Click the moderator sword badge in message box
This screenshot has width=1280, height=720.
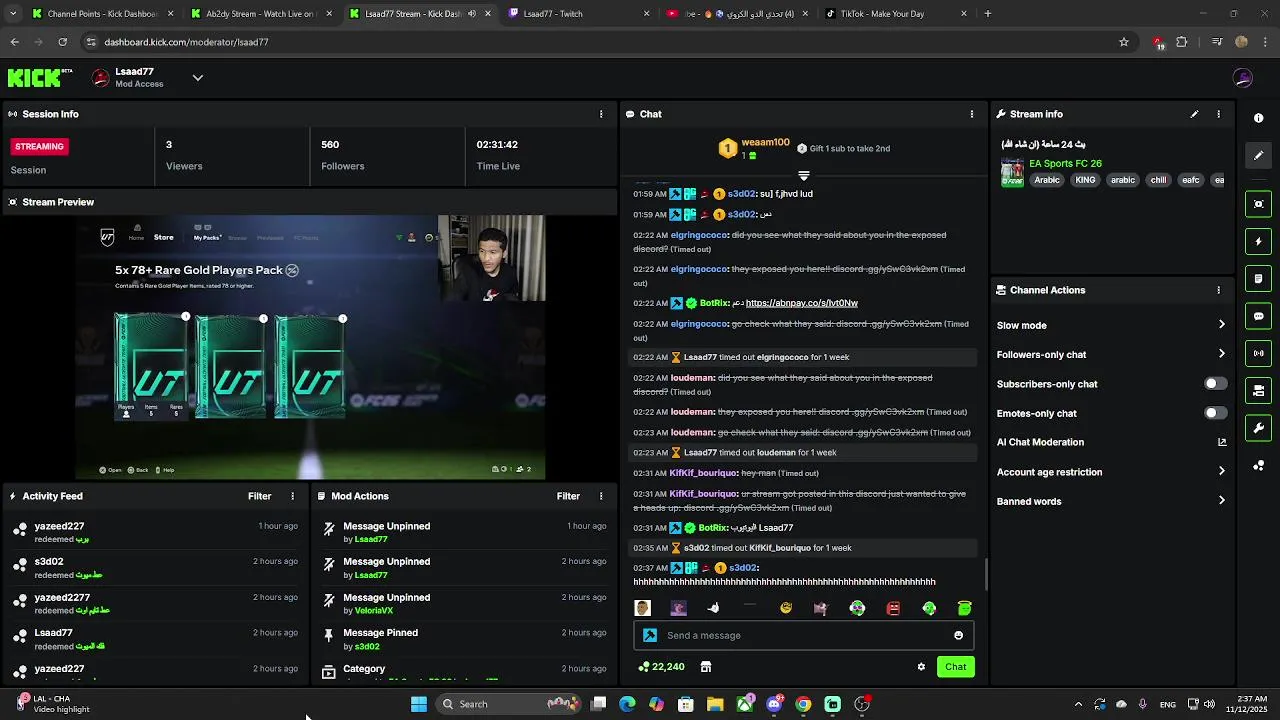pos(650,635)
